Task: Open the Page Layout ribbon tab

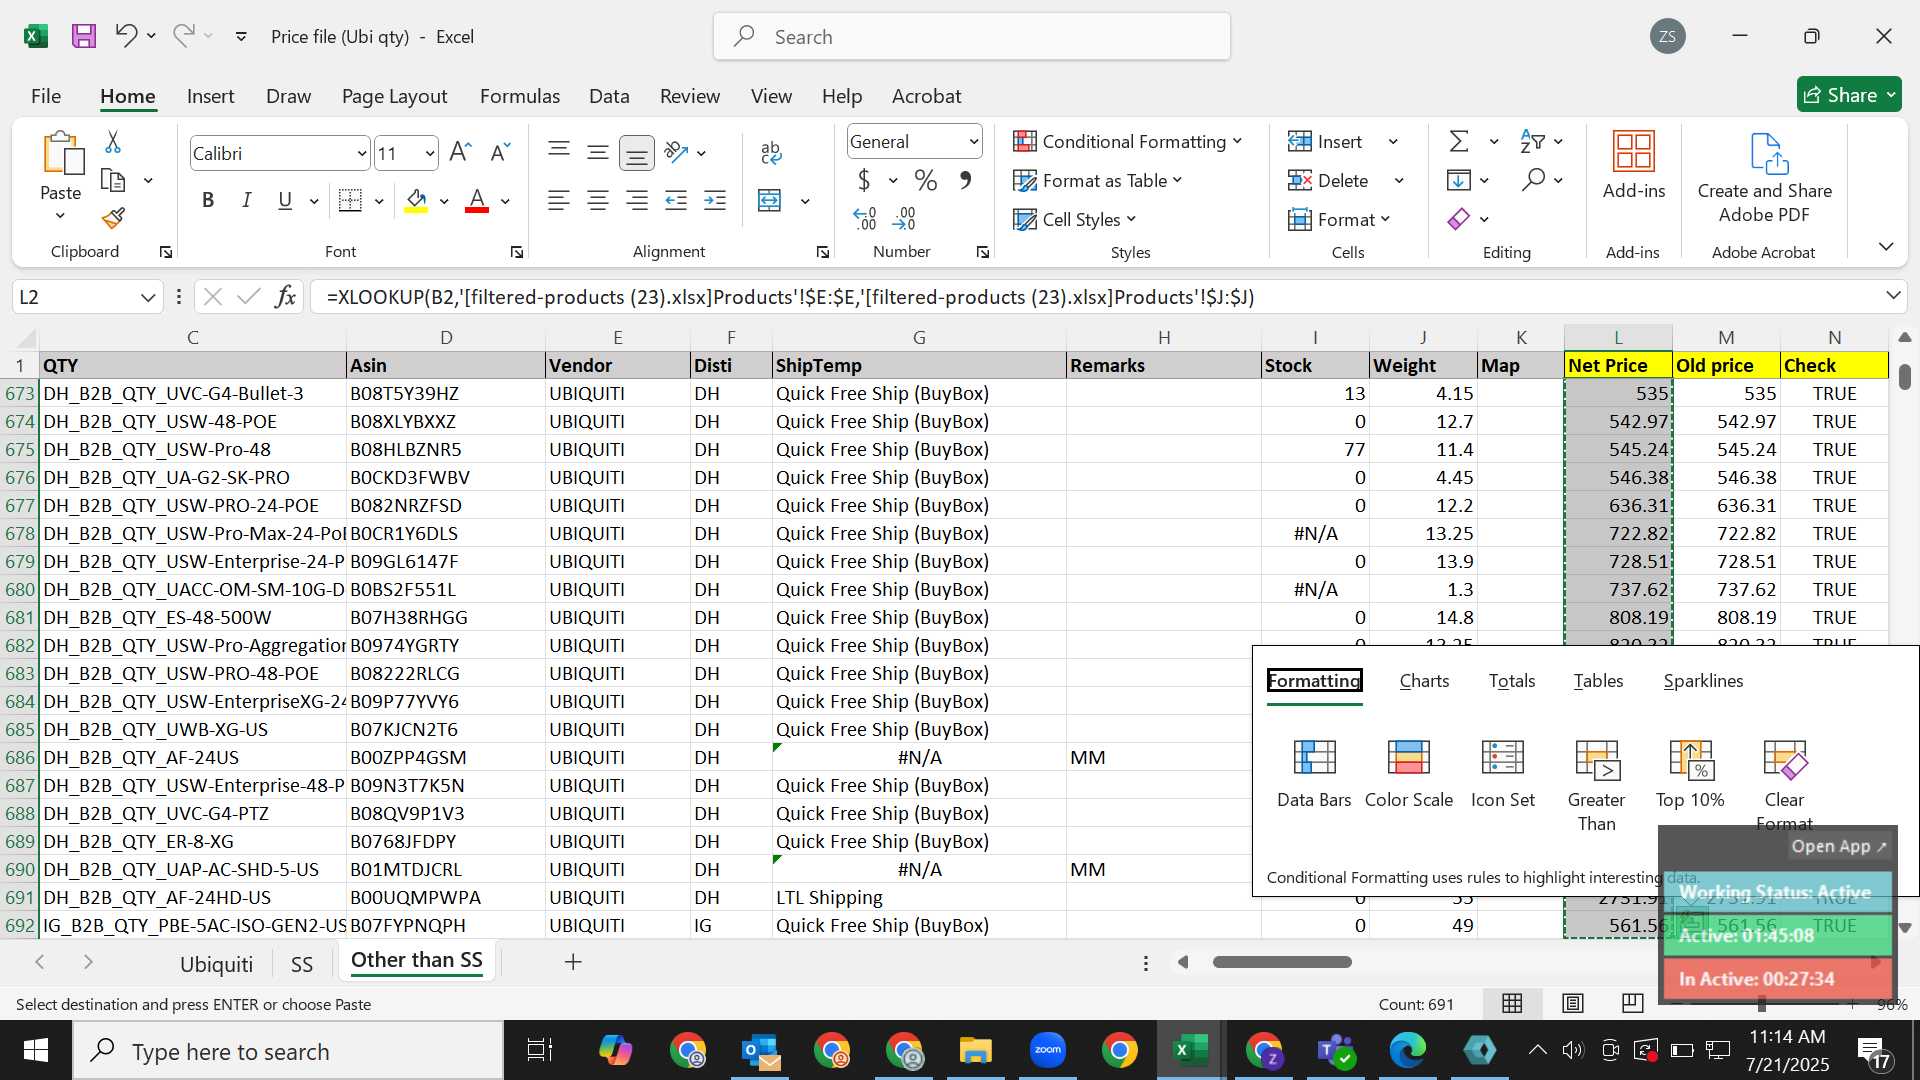Action: click(394, 96)
